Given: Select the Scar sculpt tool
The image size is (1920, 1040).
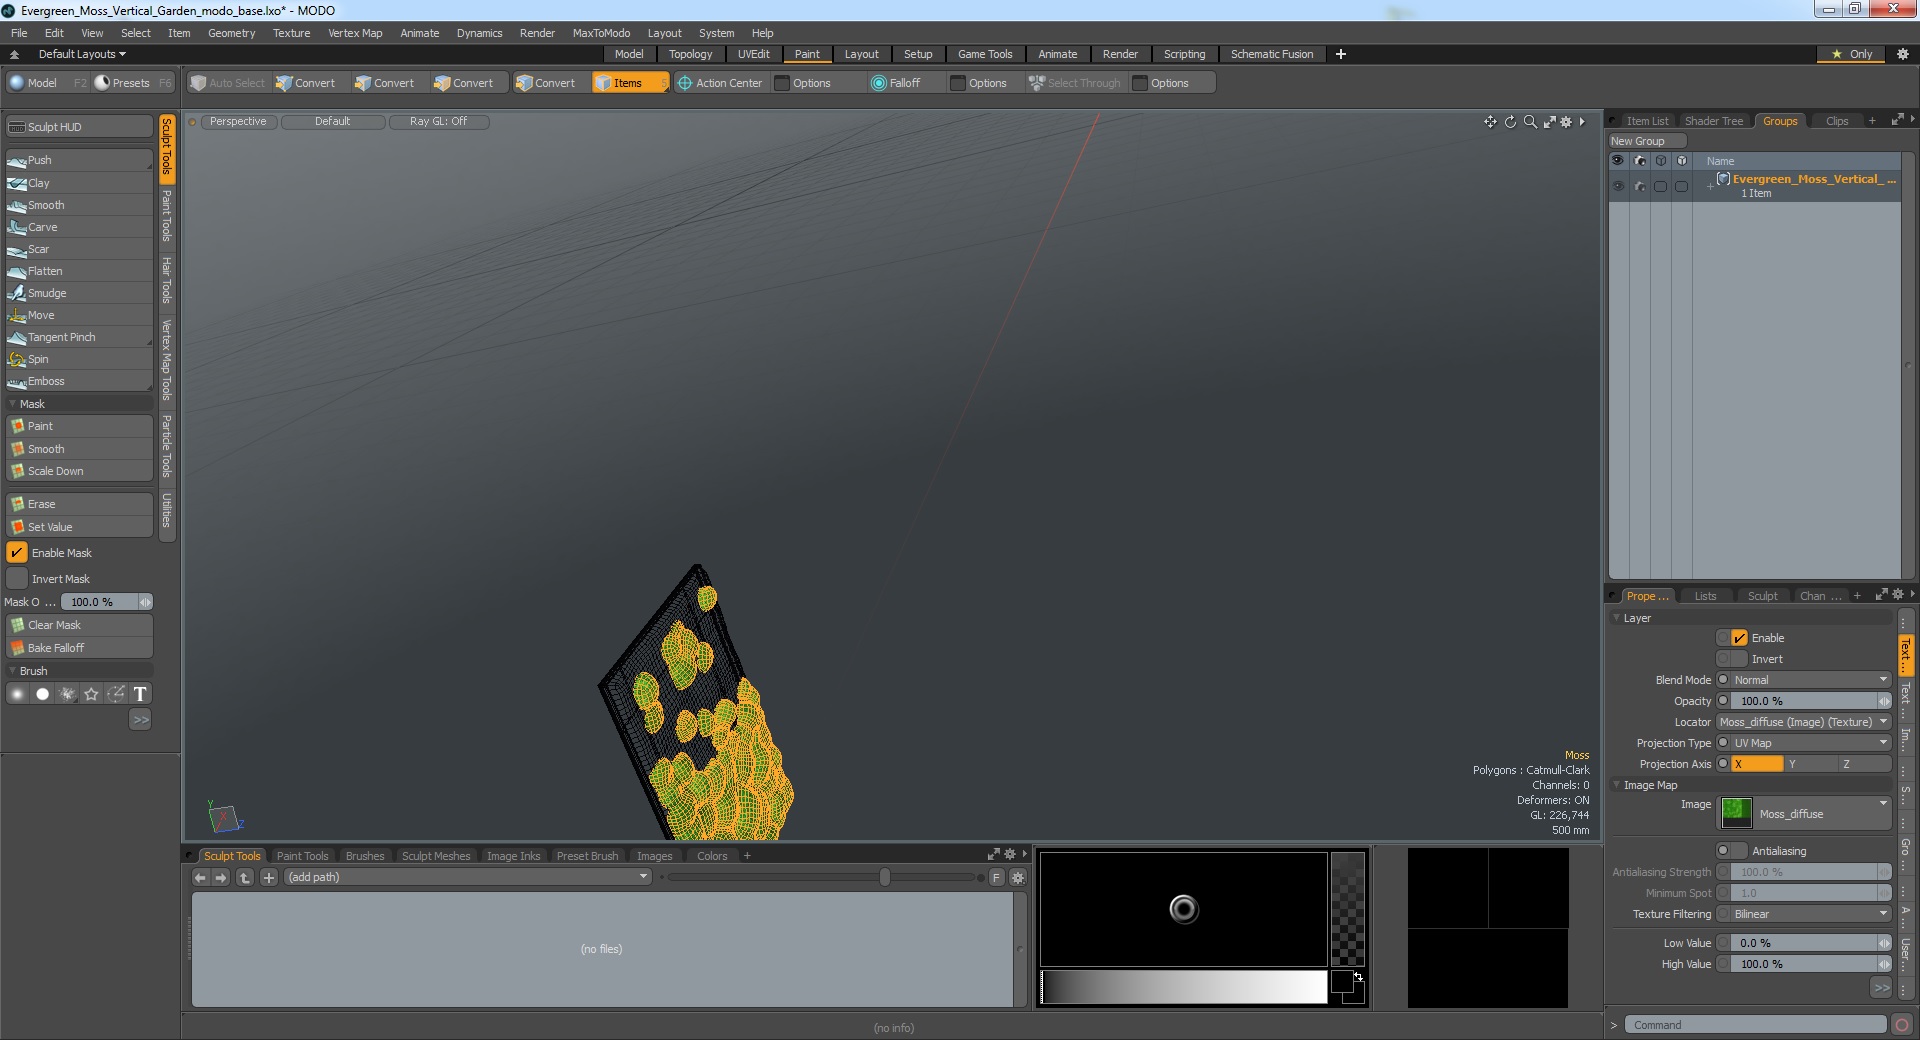Looking at the screenshot, I should click(79, 249).
